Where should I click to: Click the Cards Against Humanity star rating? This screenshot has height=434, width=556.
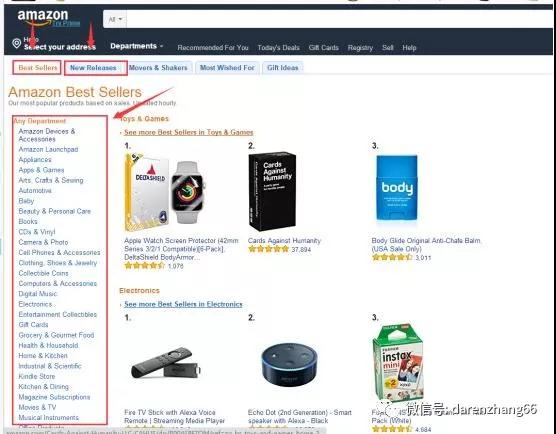pos(268,249)
